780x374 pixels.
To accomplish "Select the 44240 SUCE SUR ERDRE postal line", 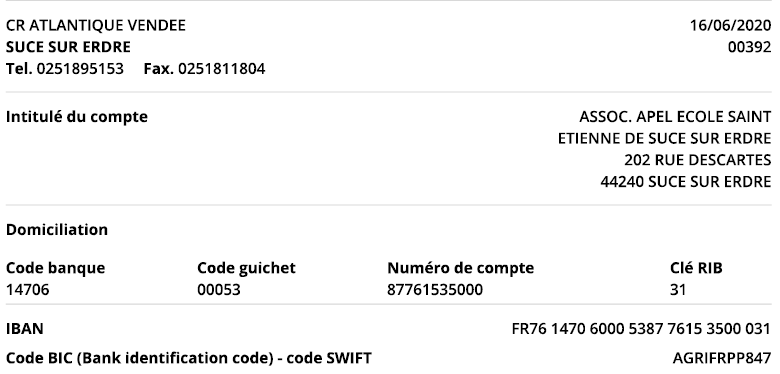I will coord(686,182).
